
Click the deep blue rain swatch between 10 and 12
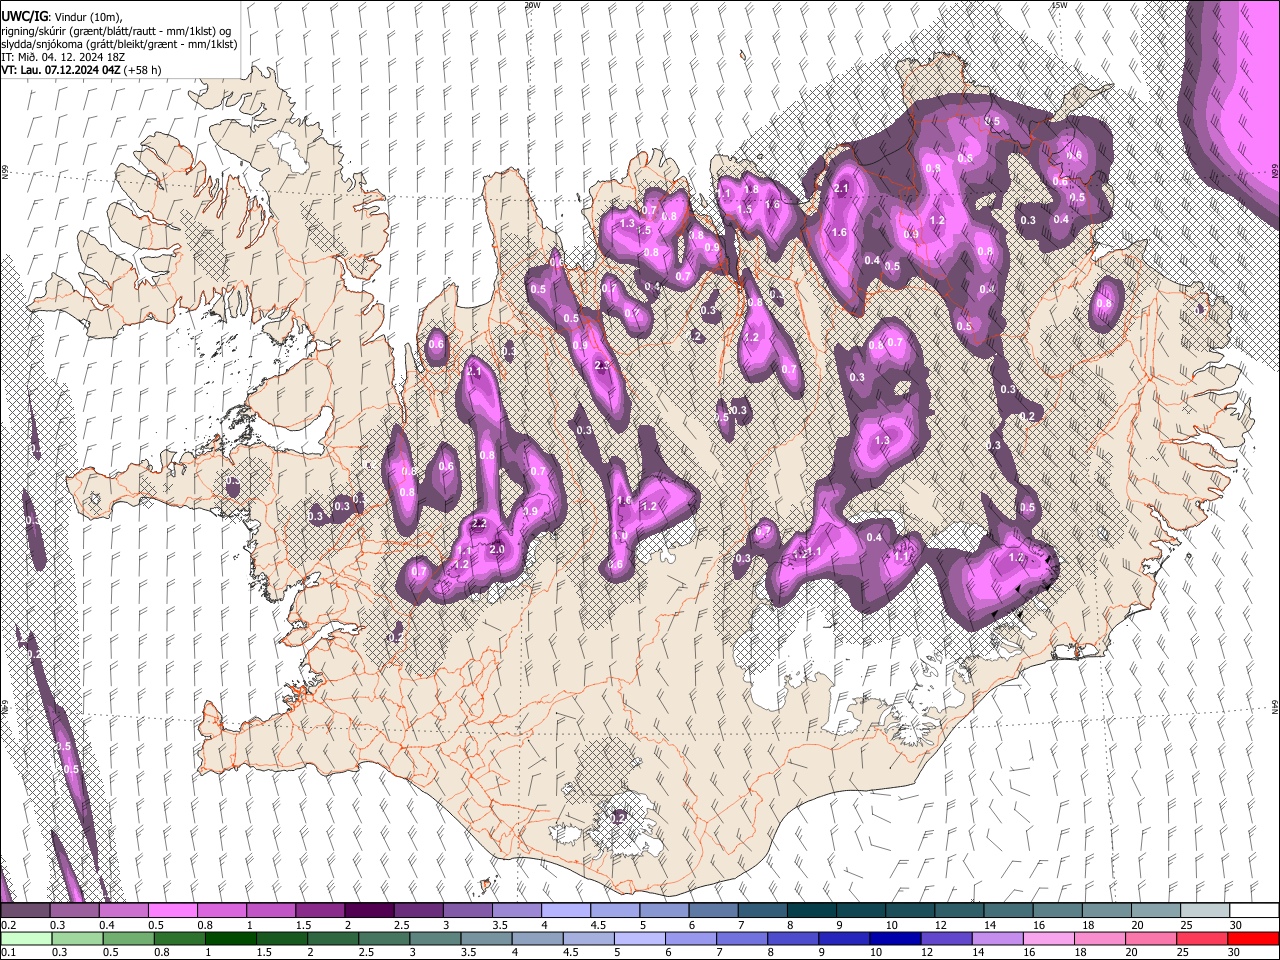tap(894, 938)
